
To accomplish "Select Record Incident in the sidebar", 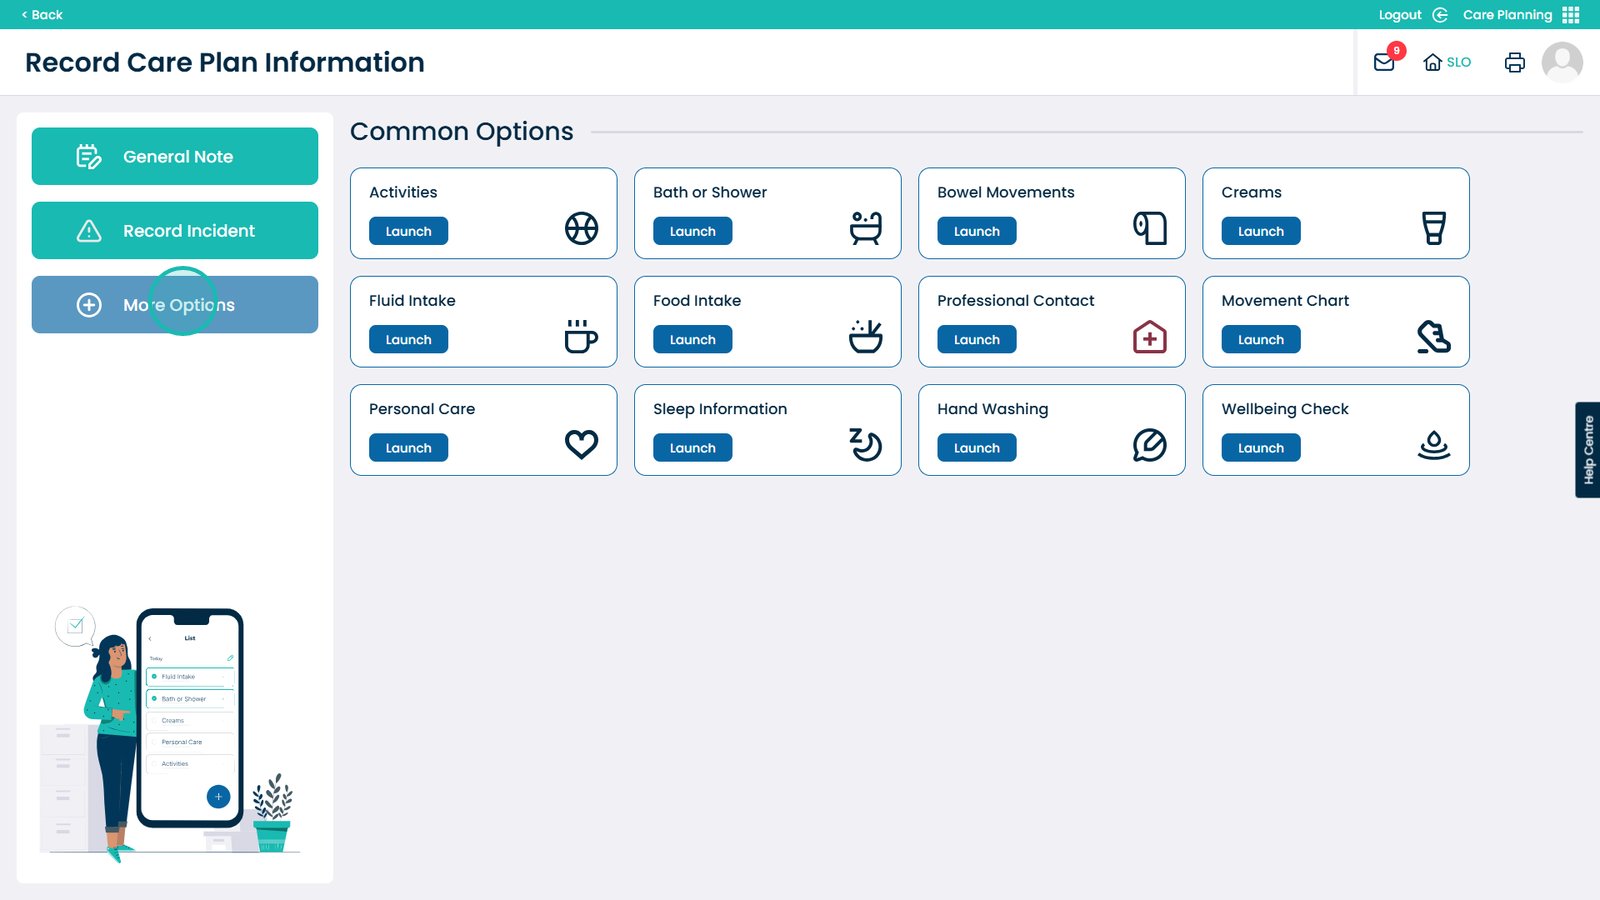I will [x=175, y=231].
